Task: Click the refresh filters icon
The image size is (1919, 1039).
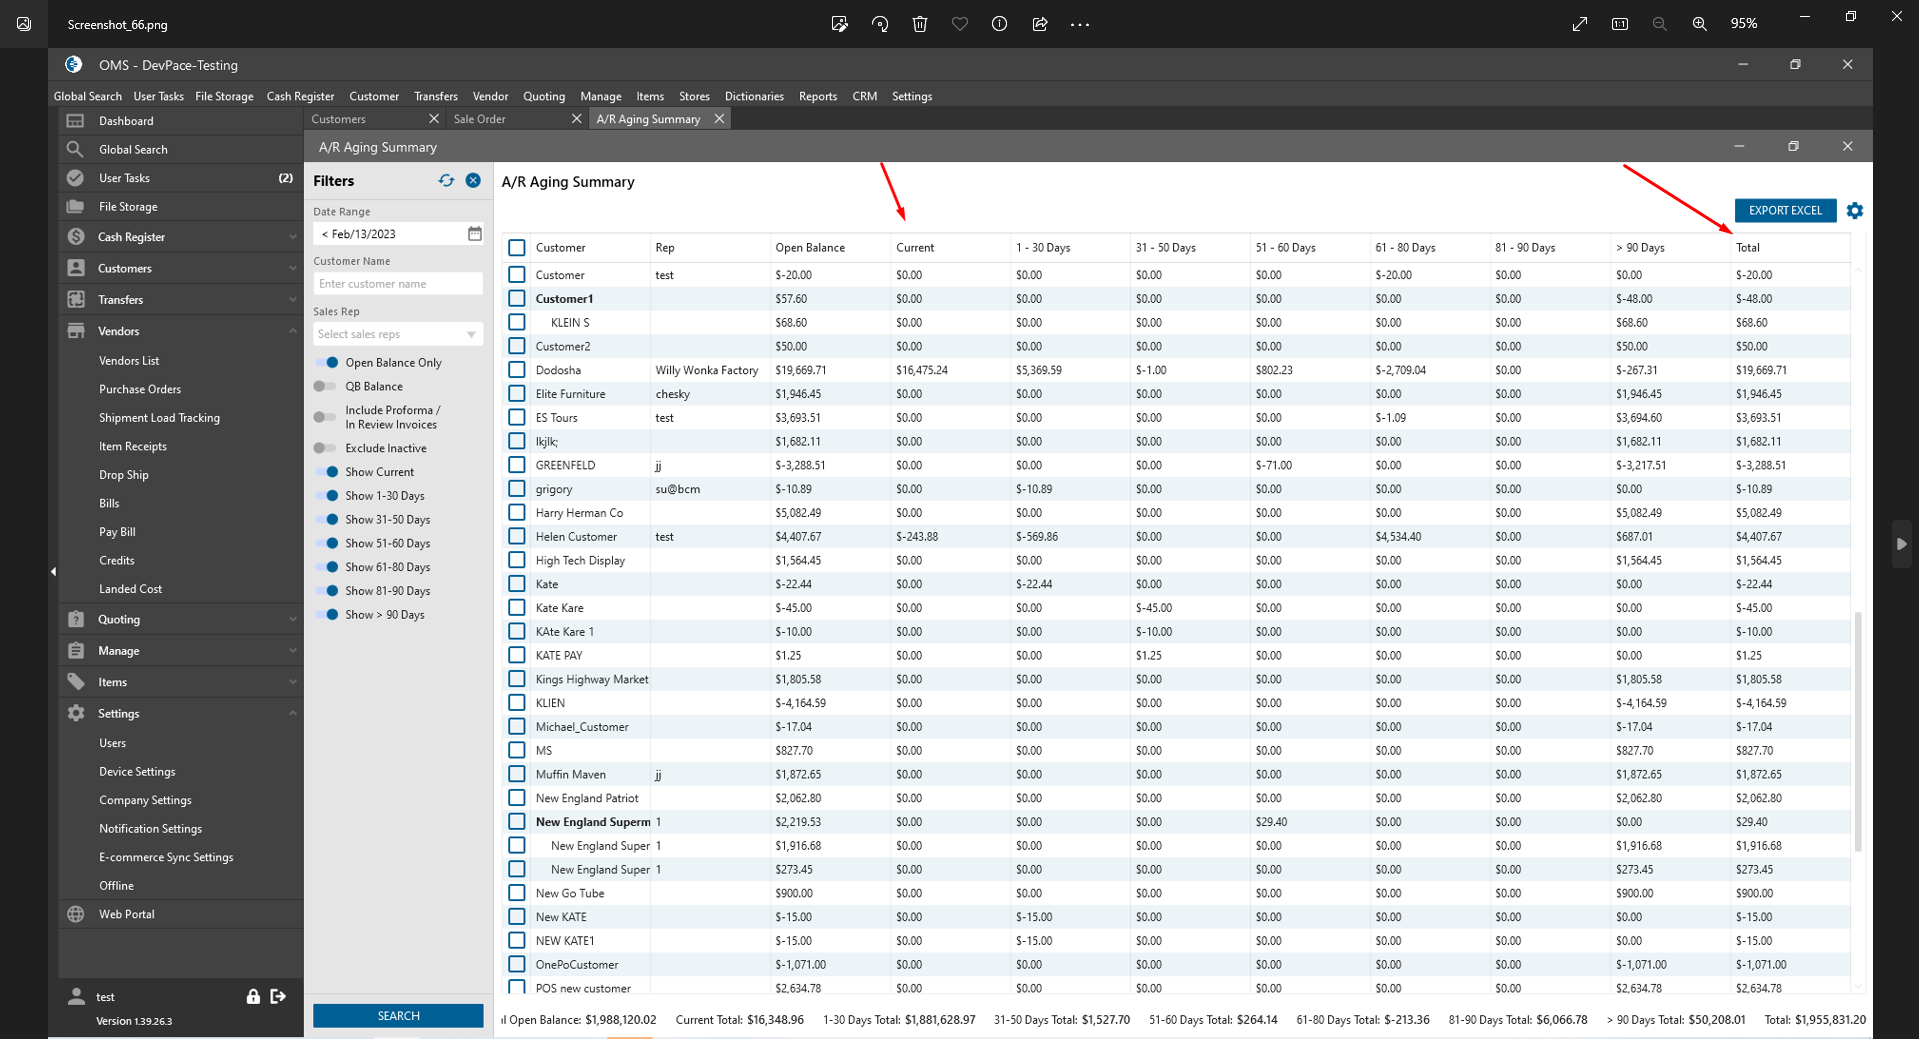Action: click(x=446, y=181)
